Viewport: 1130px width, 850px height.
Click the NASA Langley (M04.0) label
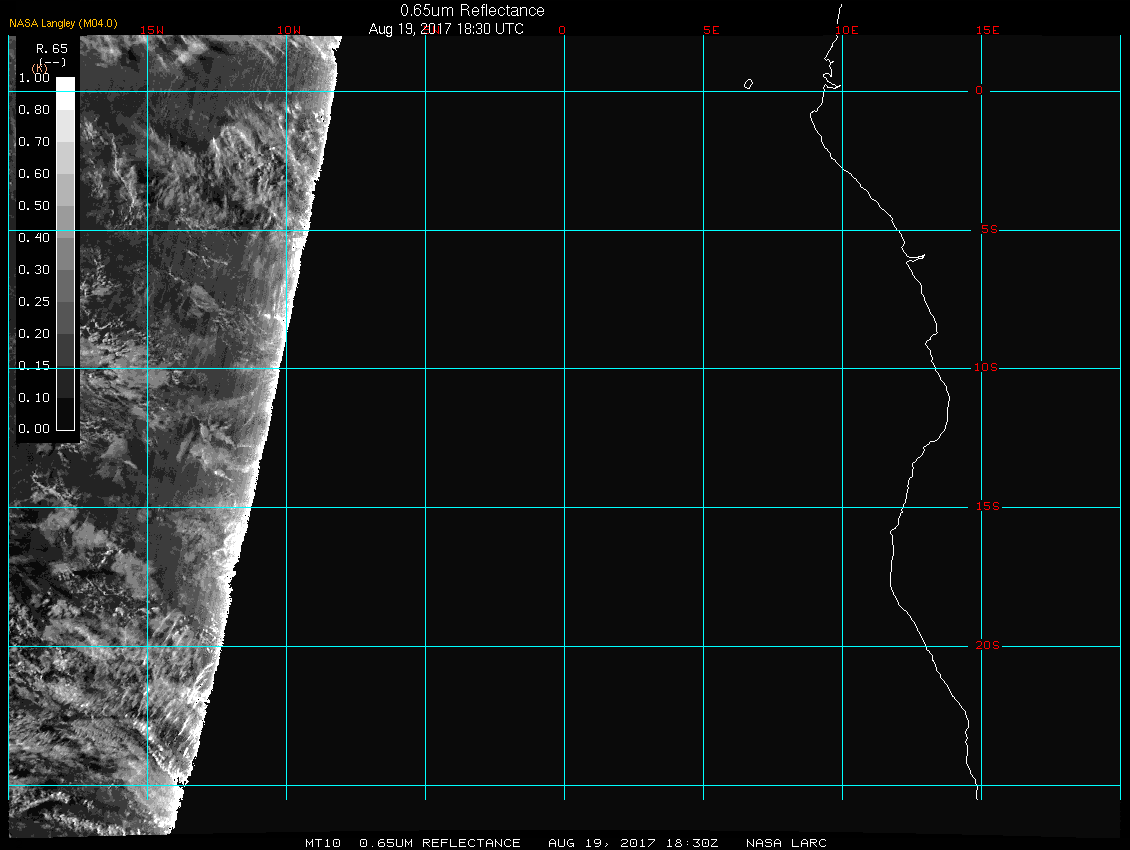click(x=63, y=22)
